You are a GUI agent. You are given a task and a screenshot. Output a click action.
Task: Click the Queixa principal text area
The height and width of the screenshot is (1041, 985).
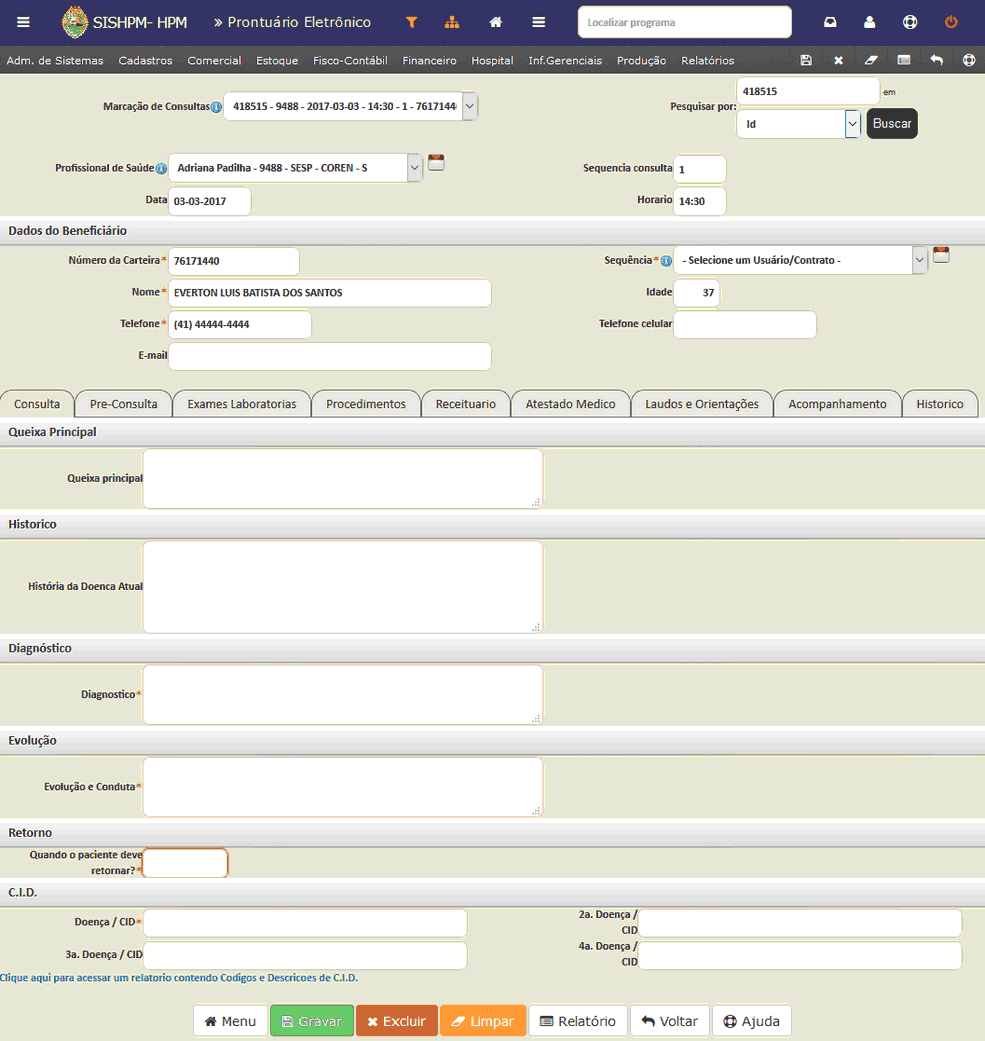[342, 479]
